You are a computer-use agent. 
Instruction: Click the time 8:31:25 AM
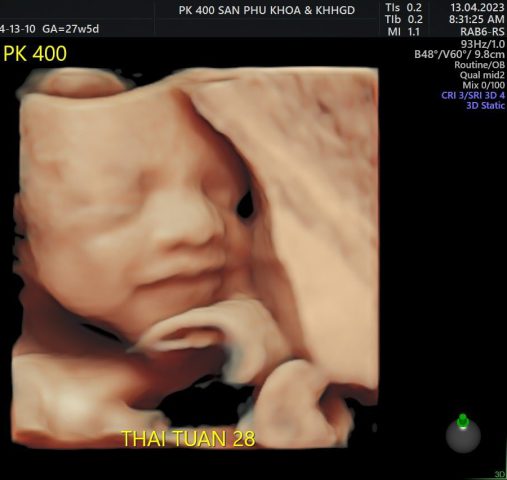click(x=477, y=19)
